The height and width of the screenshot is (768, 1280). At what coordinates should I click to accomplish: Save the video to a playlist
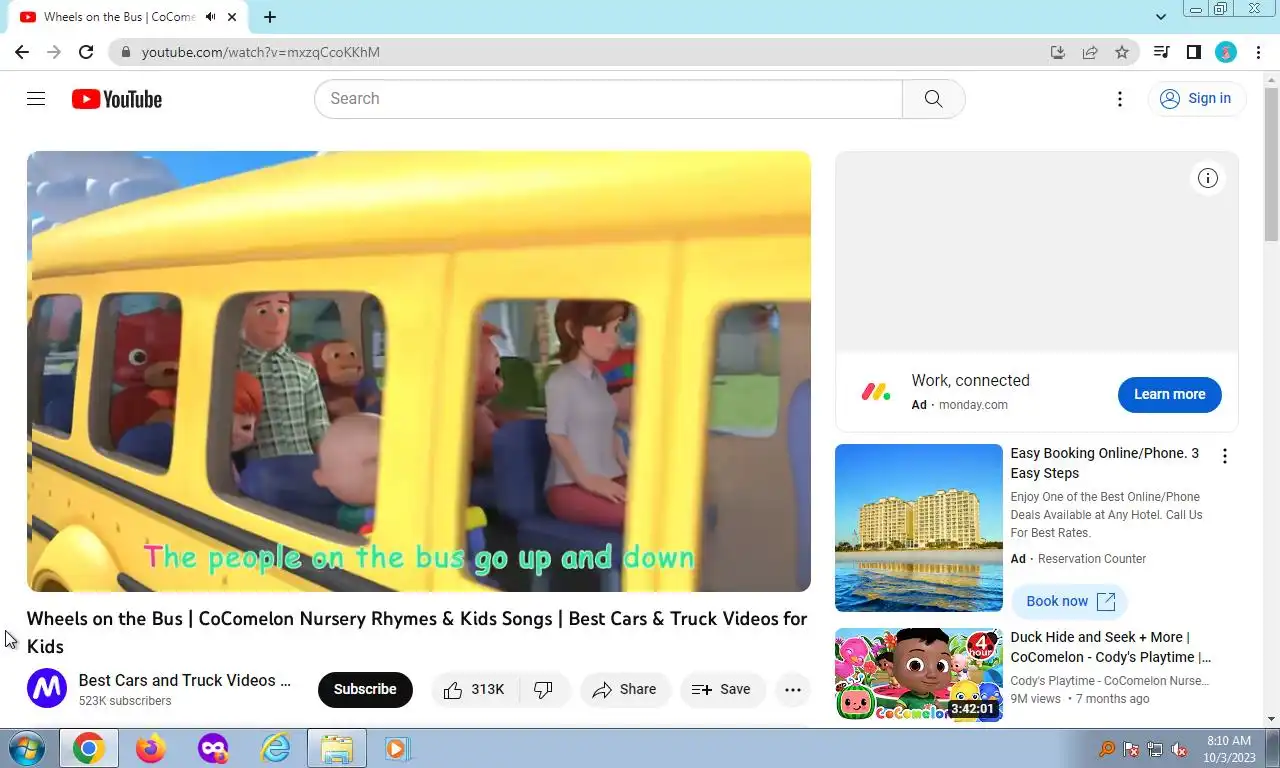tap(722, 689)
